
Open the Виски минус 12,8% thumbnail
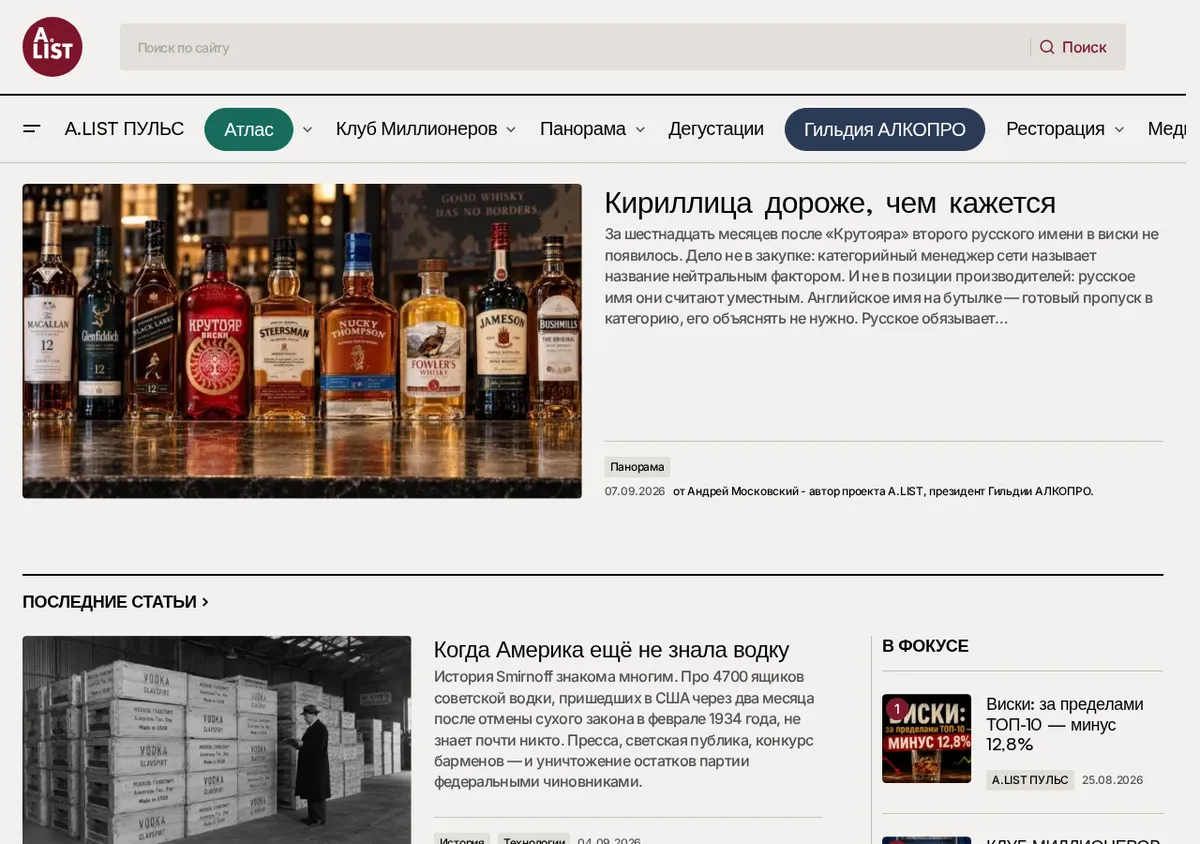pyautogui.click(x=927, y=738)
